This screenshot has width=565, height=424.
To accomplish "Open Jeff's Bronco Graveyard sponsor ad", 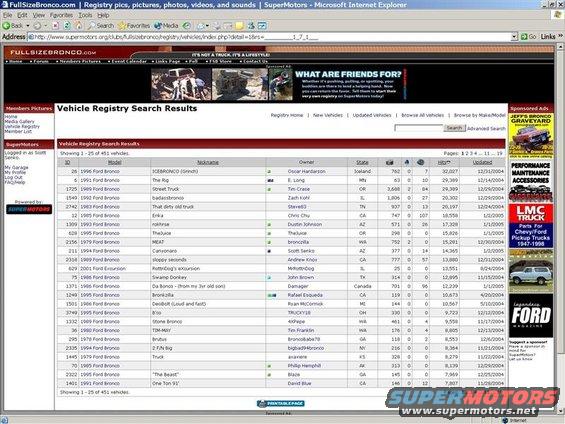I will pos(531,136).
